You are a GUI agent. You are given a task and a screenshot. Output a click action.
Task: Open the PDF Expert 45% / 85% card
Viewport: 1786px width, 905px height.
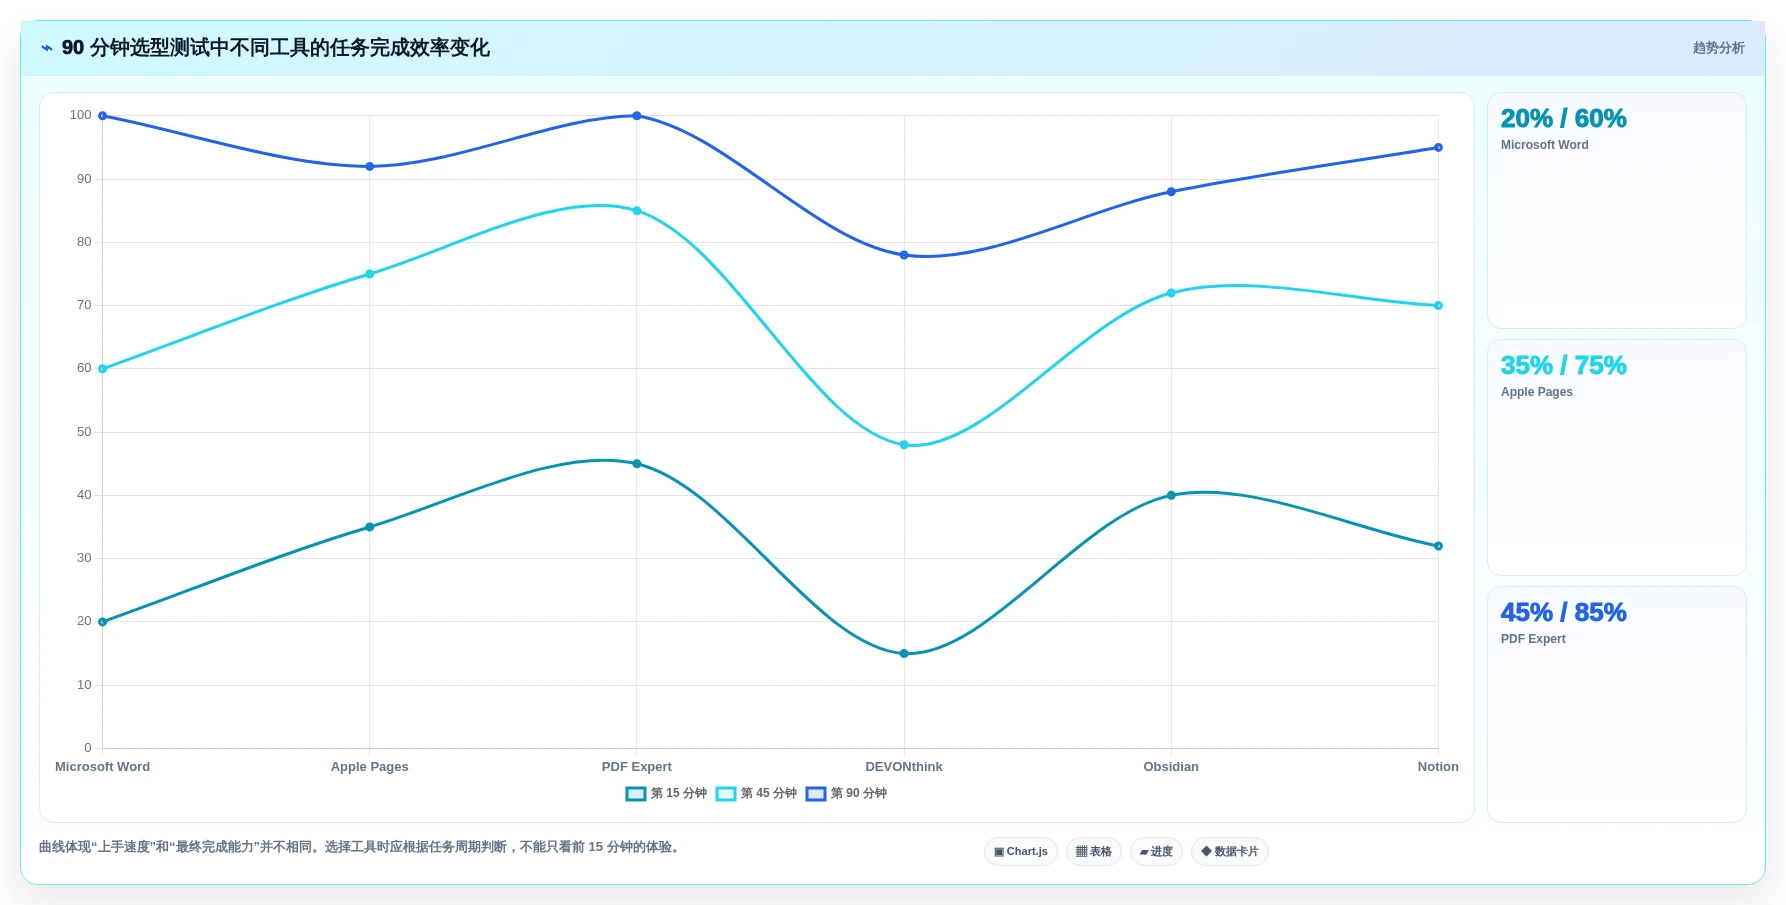click(1617, 705)
